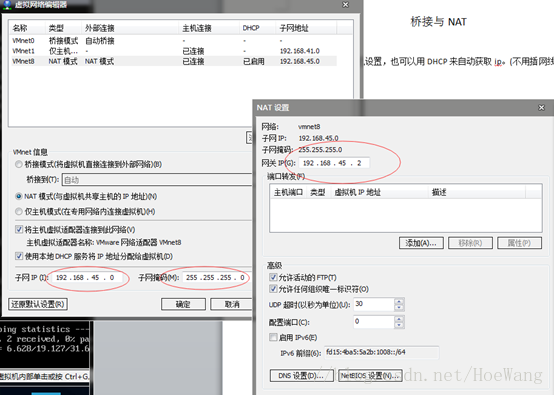Toggle 允许任何组织唯一标识符 checkbox
This screenshot has width=554, height=395.
click(273, 289)
